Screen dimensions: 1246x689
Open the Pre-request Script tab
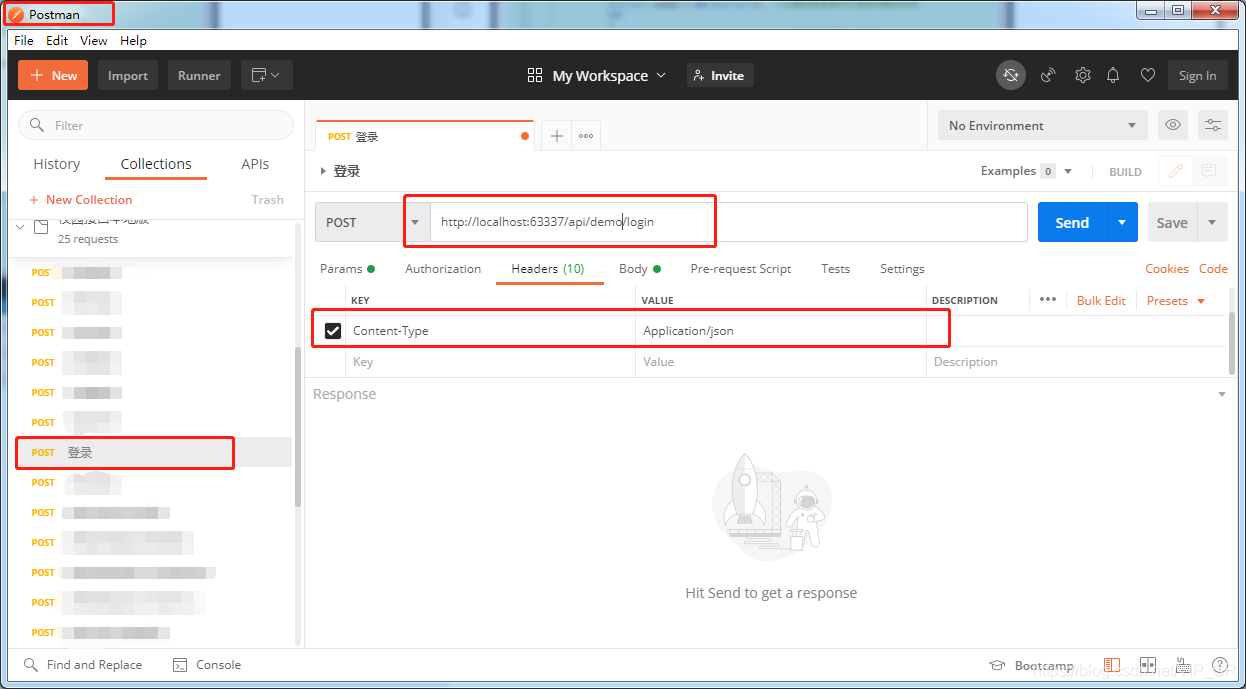pos(740,268)
